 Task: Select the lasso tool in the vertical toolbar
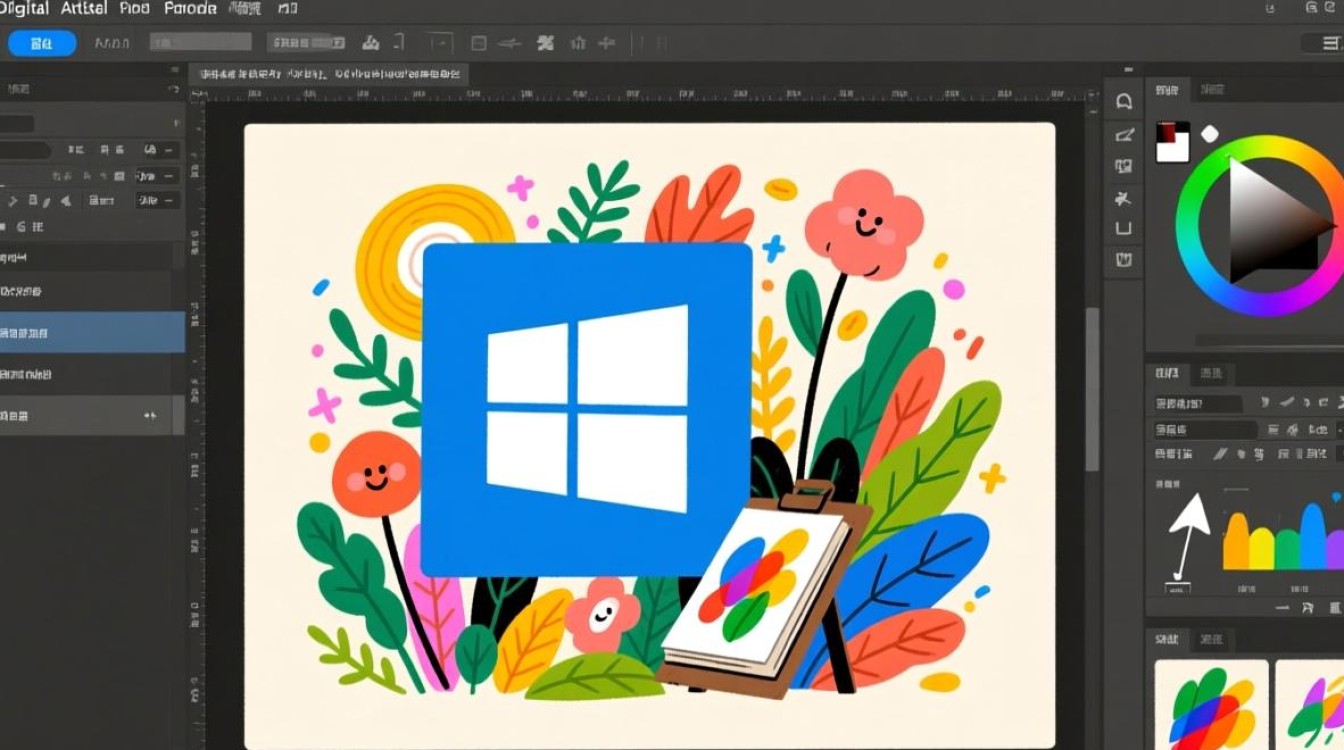tap(1123, 100)
